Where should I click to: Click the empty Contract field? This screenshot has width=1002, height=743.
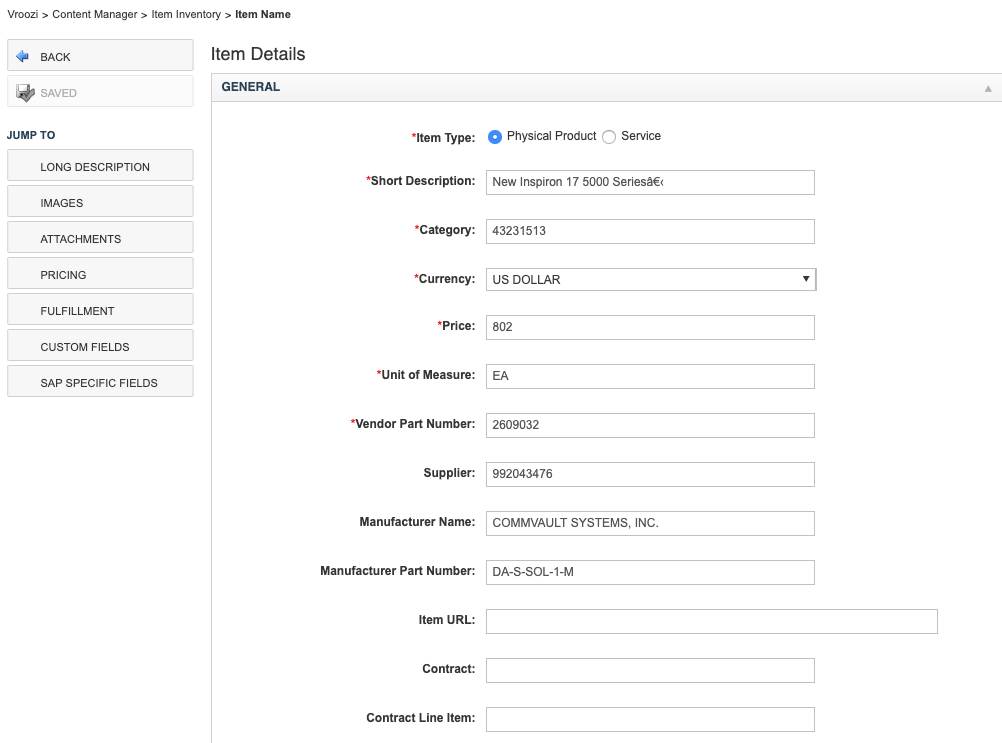click(650, 670)
